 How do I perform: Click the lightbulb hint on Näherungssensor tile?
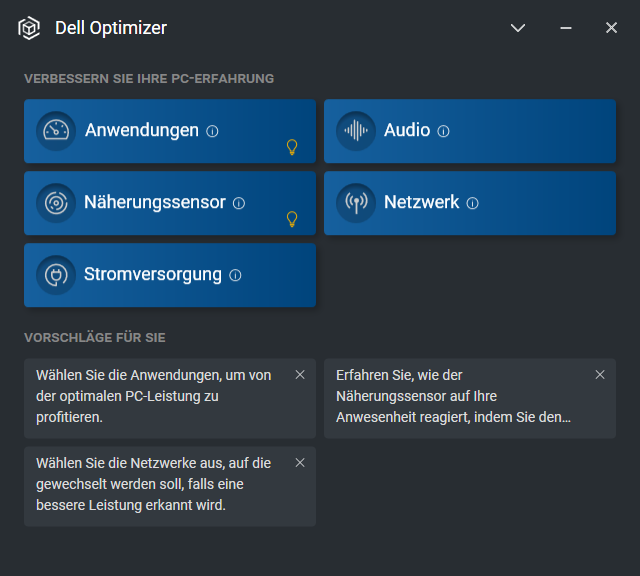click(292, 219)
